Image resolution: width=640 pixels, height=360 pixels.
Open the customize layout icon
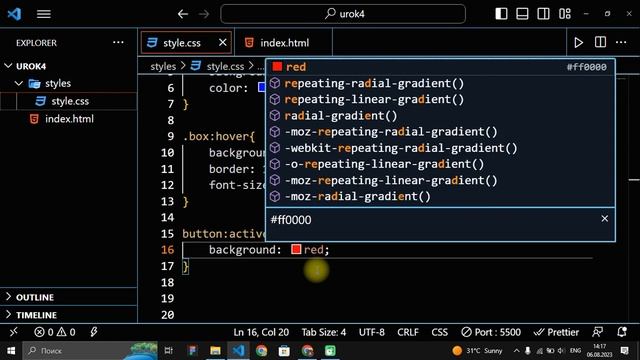pos(565,14)
